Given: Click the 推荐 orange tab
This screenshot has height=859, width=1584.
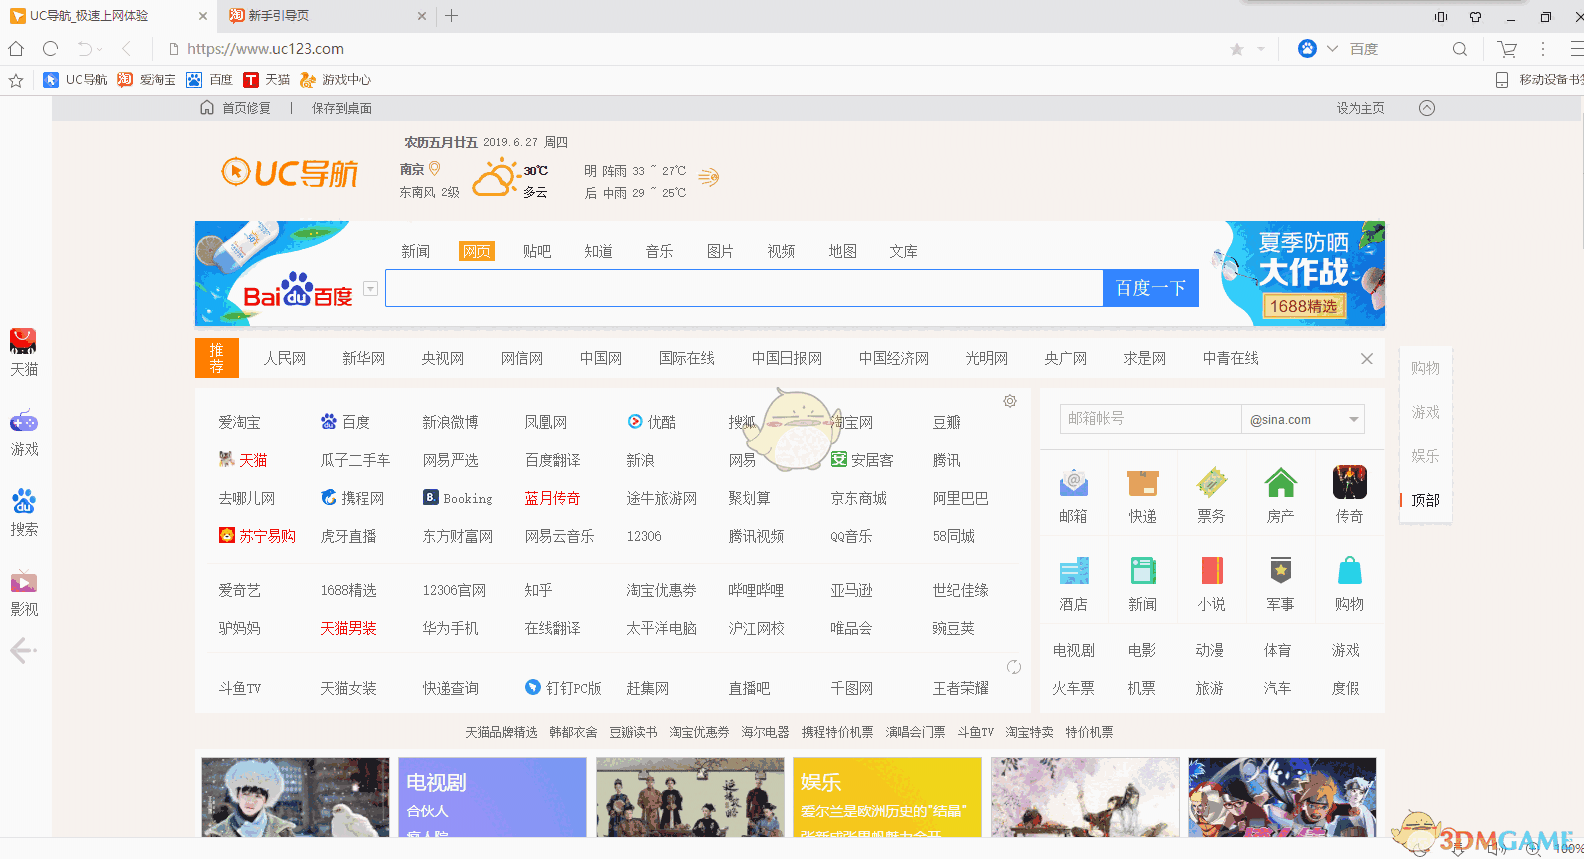Looking at the screenshot, I should coord(217,358).
